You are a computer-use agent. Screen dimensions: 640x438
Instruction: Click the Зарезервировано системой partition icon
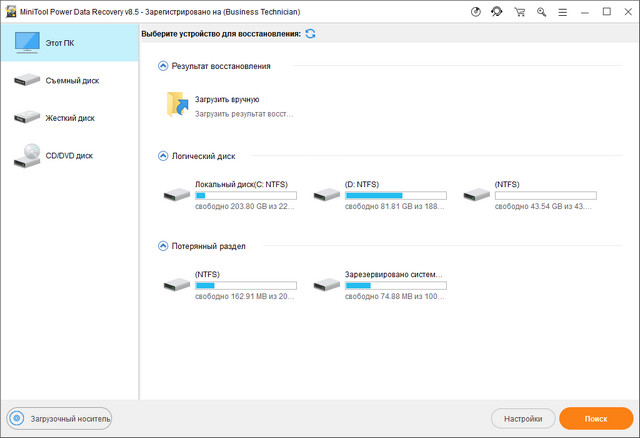tap(327, 285)
